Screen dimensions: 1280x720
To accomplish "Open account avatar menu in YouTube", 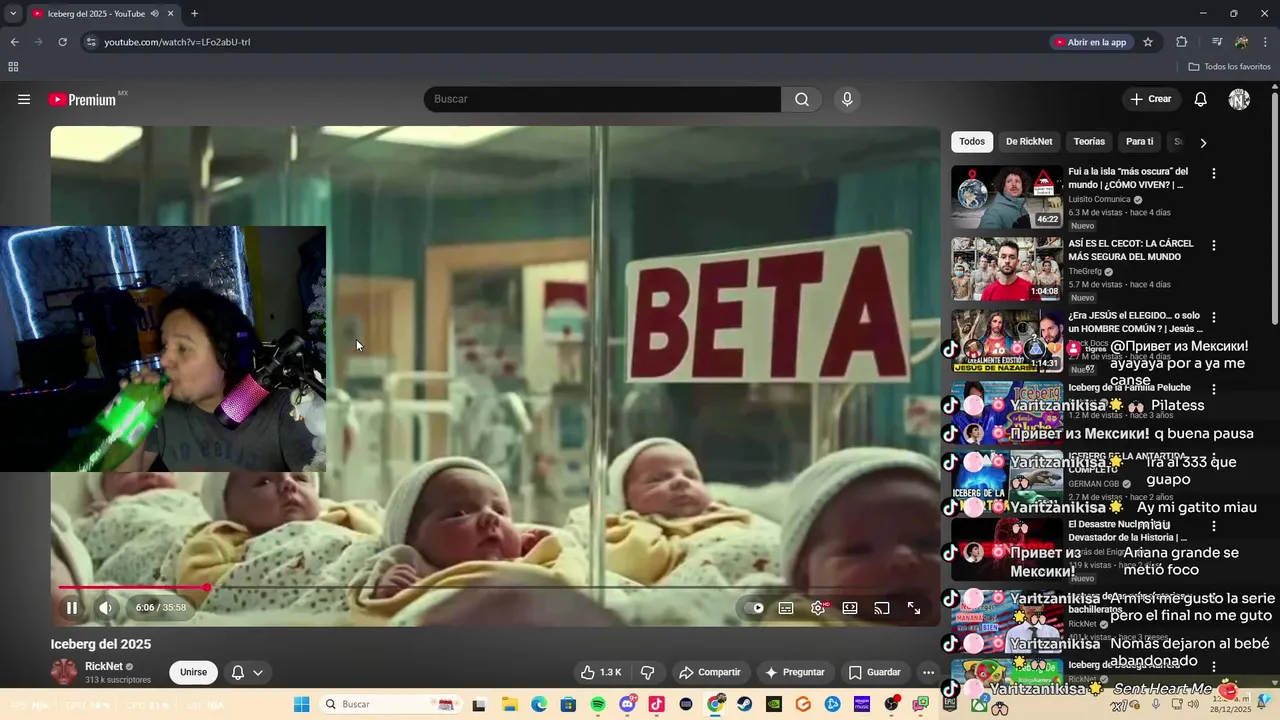I will pyautogui.click(x=1239, y=99).
